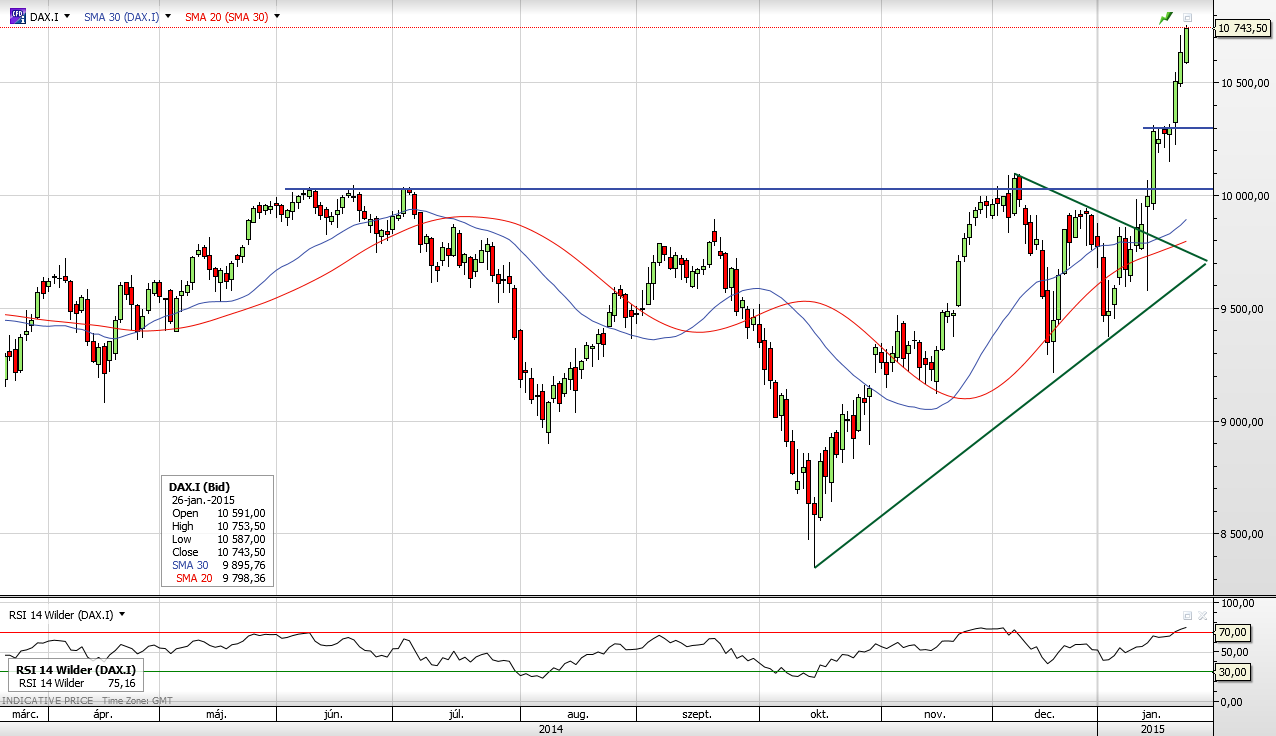The height and width of the screenshot is (736, 1276).
Task: Click the máj. month label on time axis
Action: coord(216,714)
